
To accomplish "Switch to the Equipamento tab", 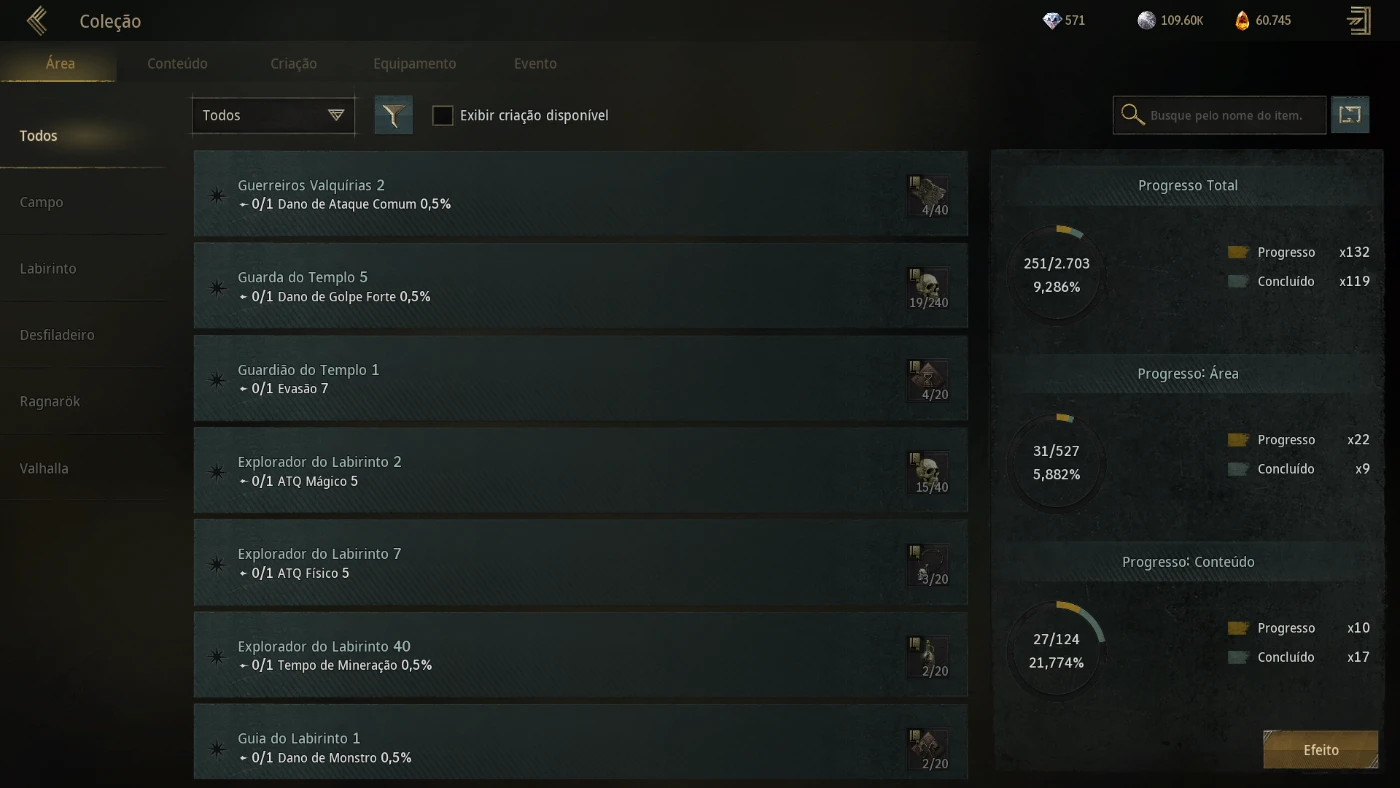I will pos(414,64).
